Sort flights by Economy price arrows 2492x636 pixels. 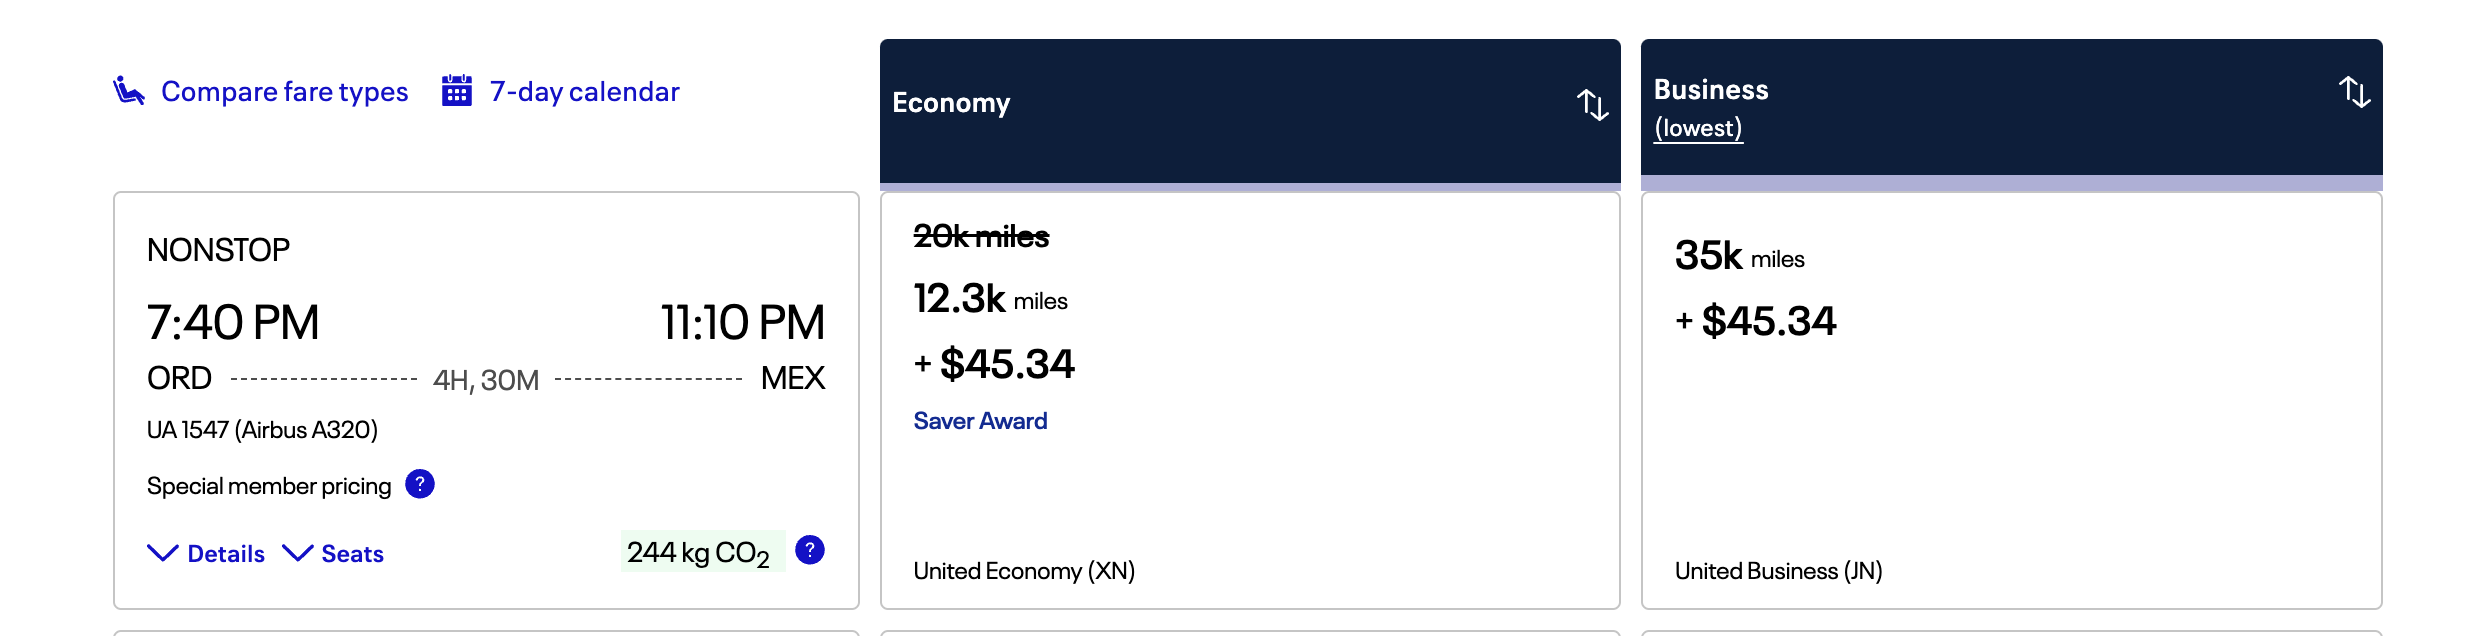pos(1592,104)
